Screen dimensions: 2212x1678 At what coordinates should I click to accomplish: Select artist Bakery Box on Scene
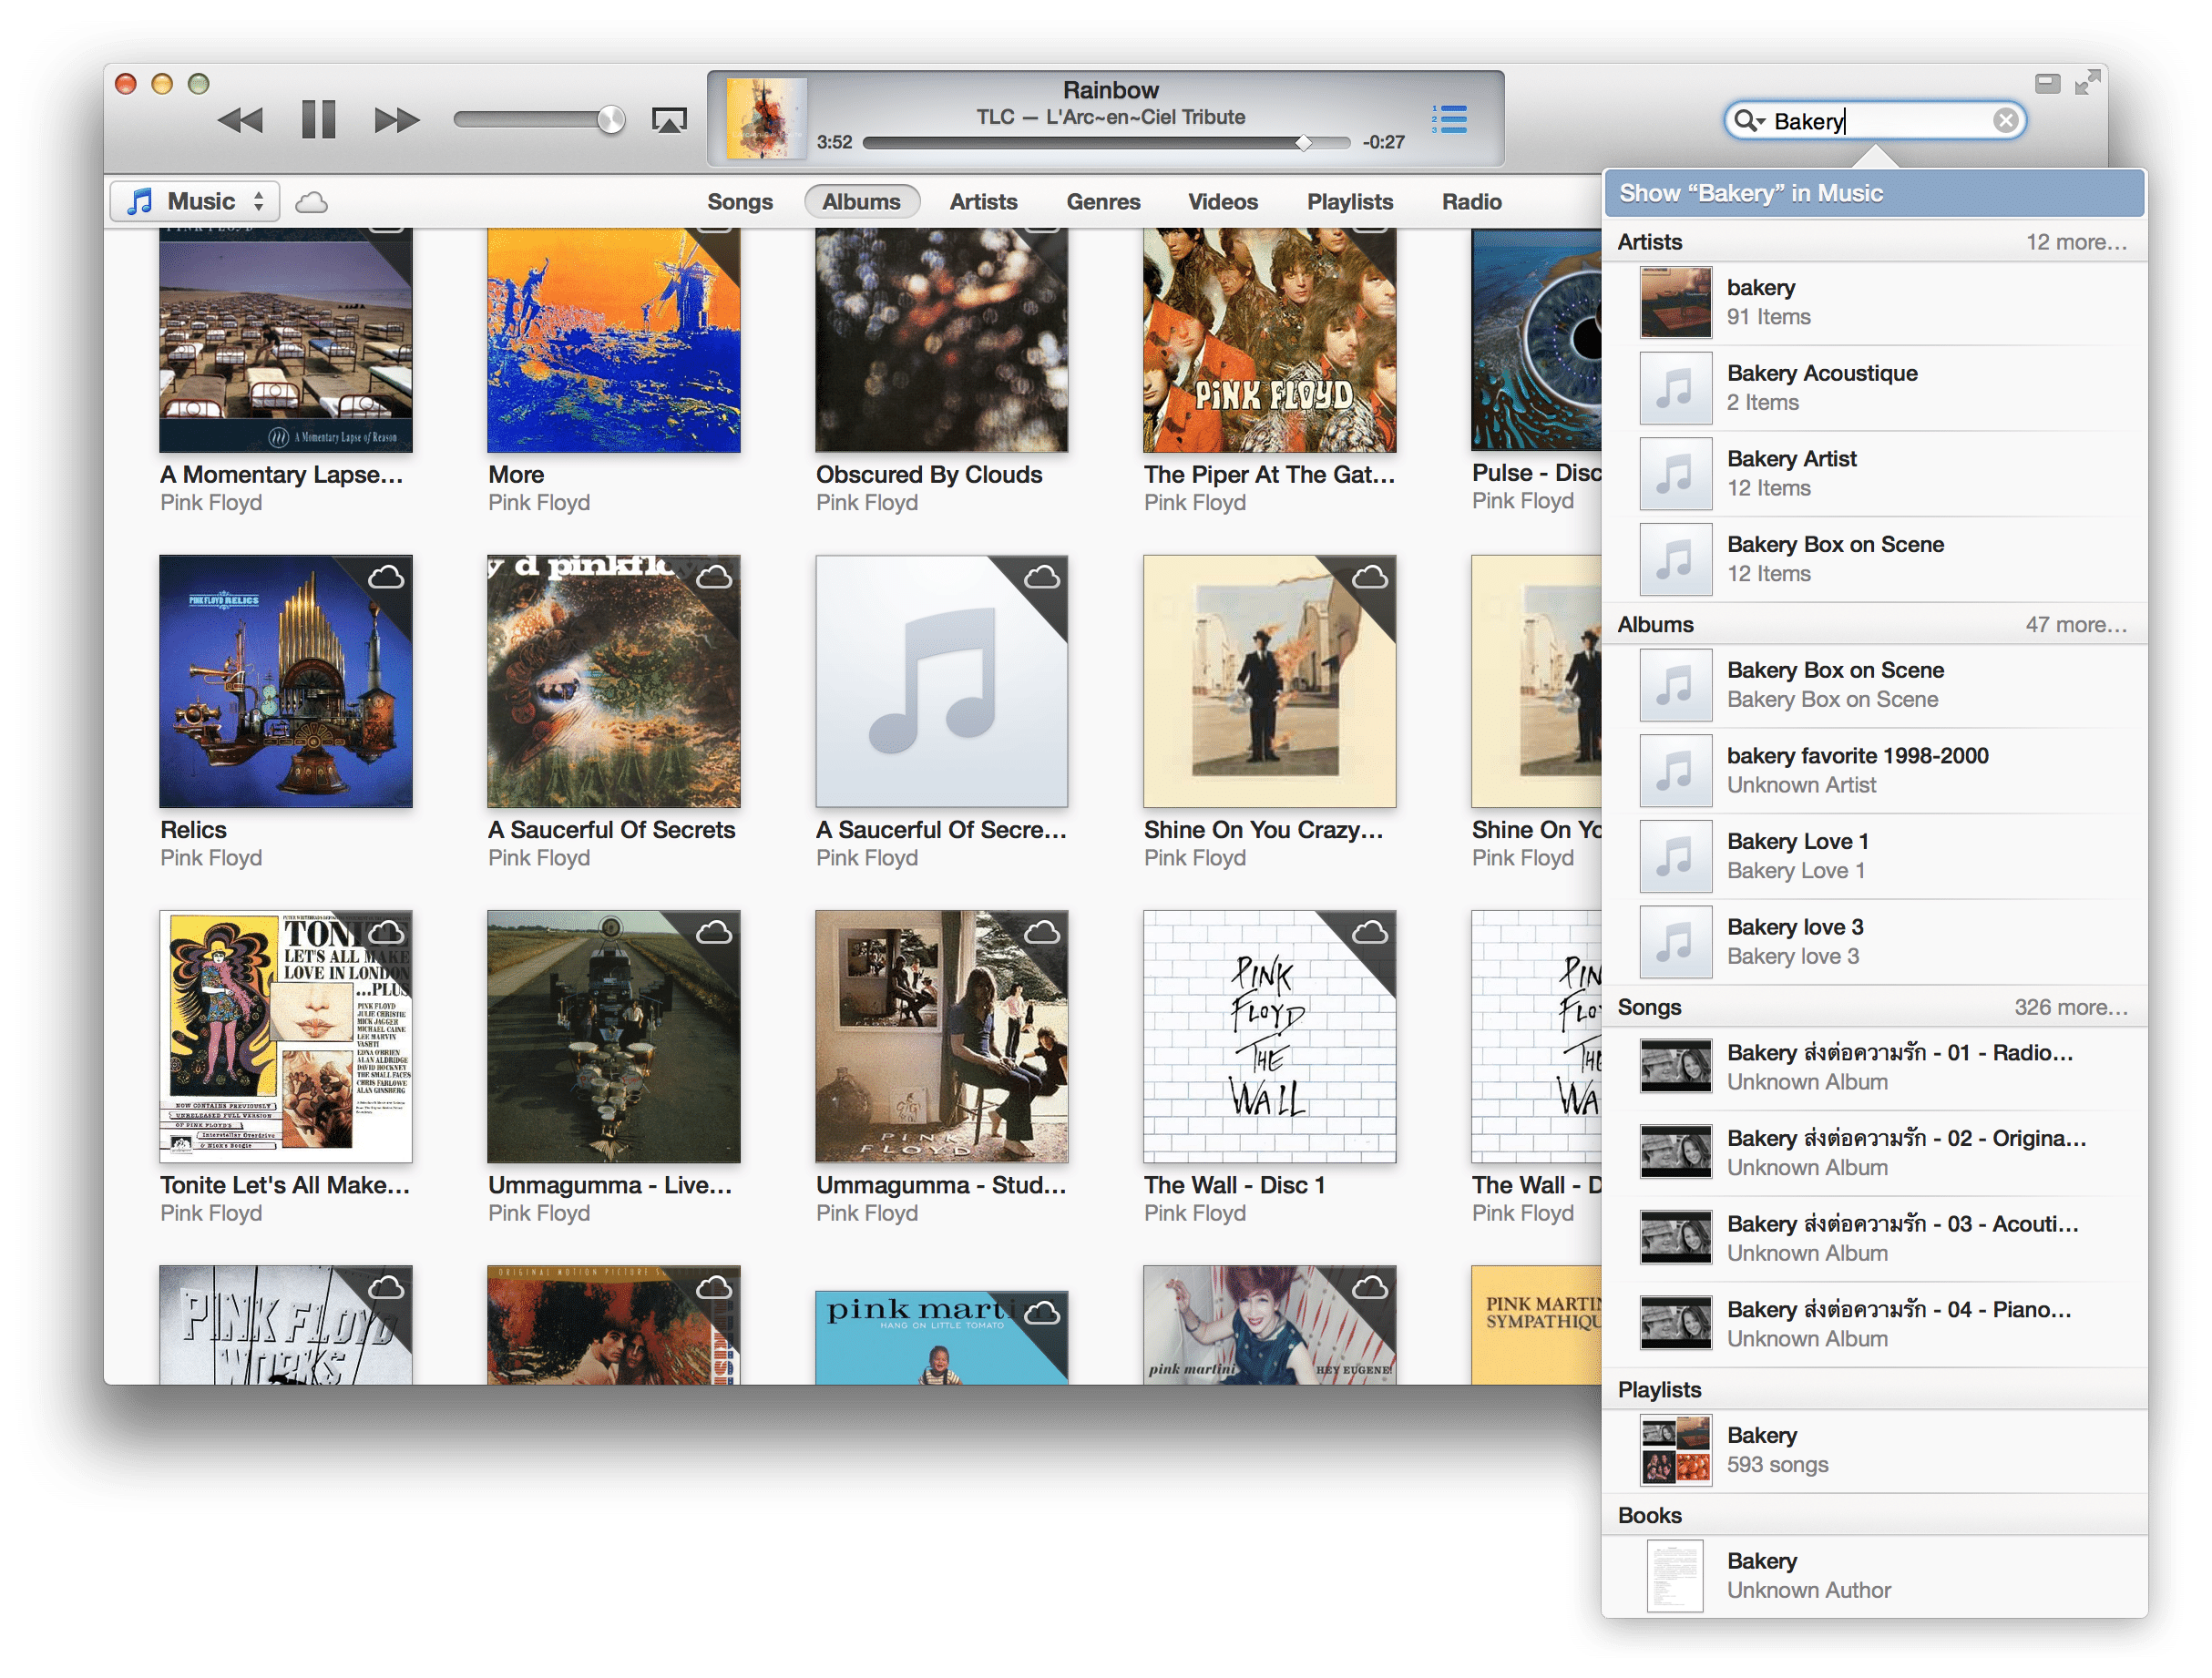1874,560
